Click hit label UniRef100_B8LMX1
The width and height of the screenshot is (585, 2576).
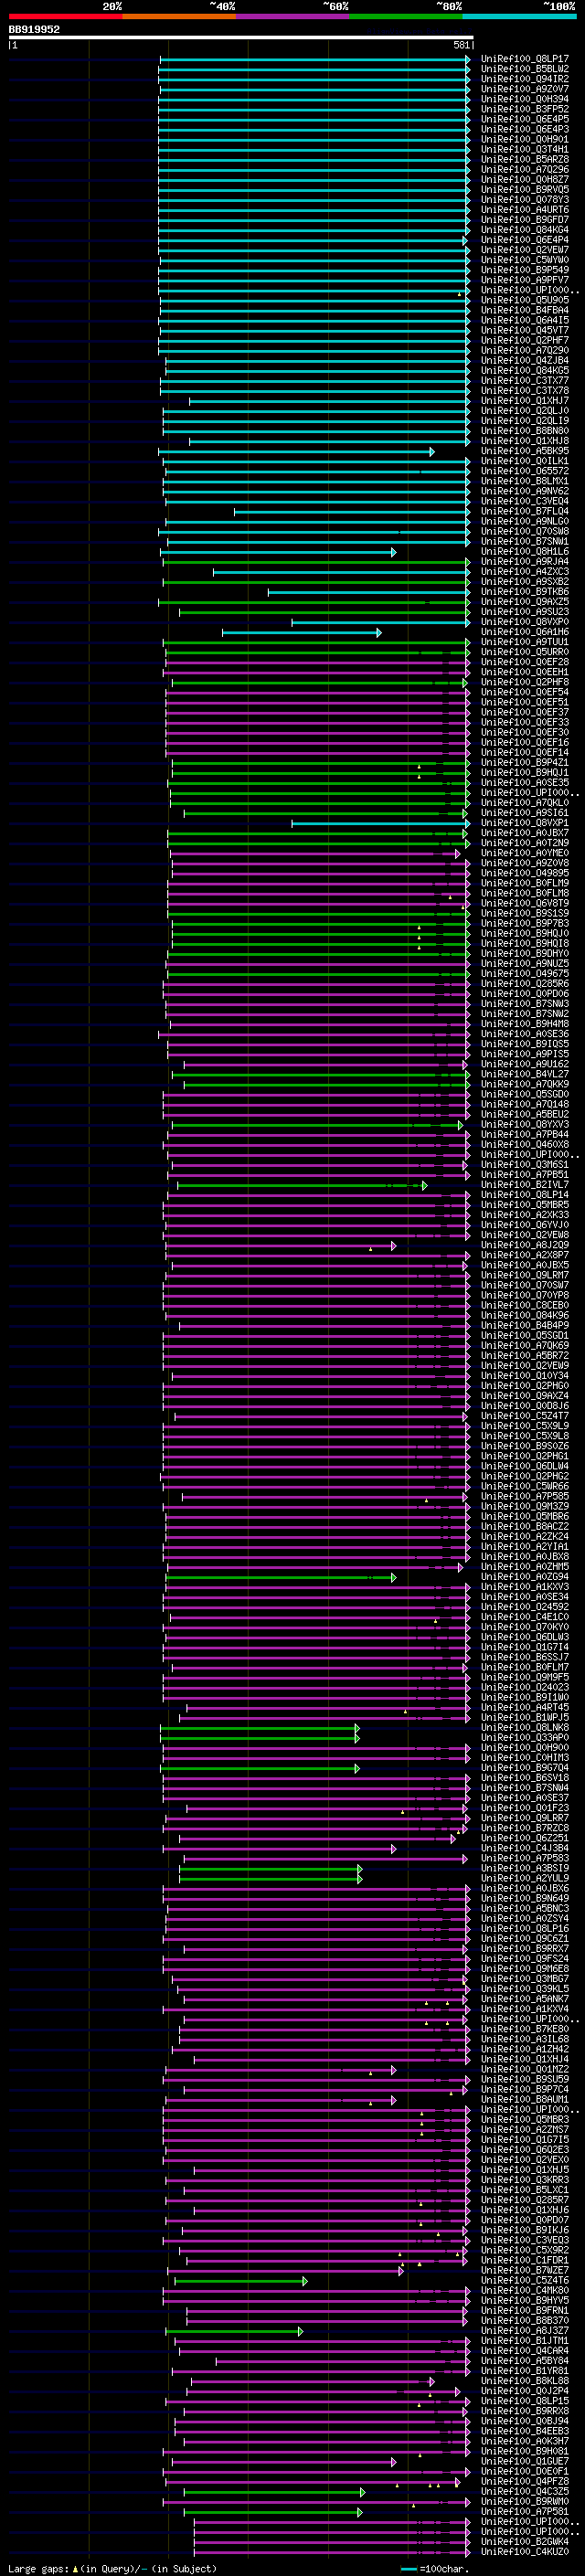[x=524, y=481]
